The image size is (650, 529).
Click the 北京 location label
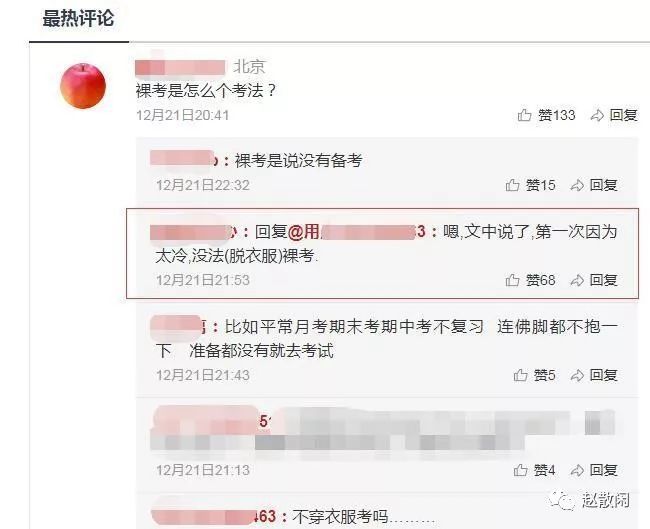pyautogui.click(x=249, y=67)
